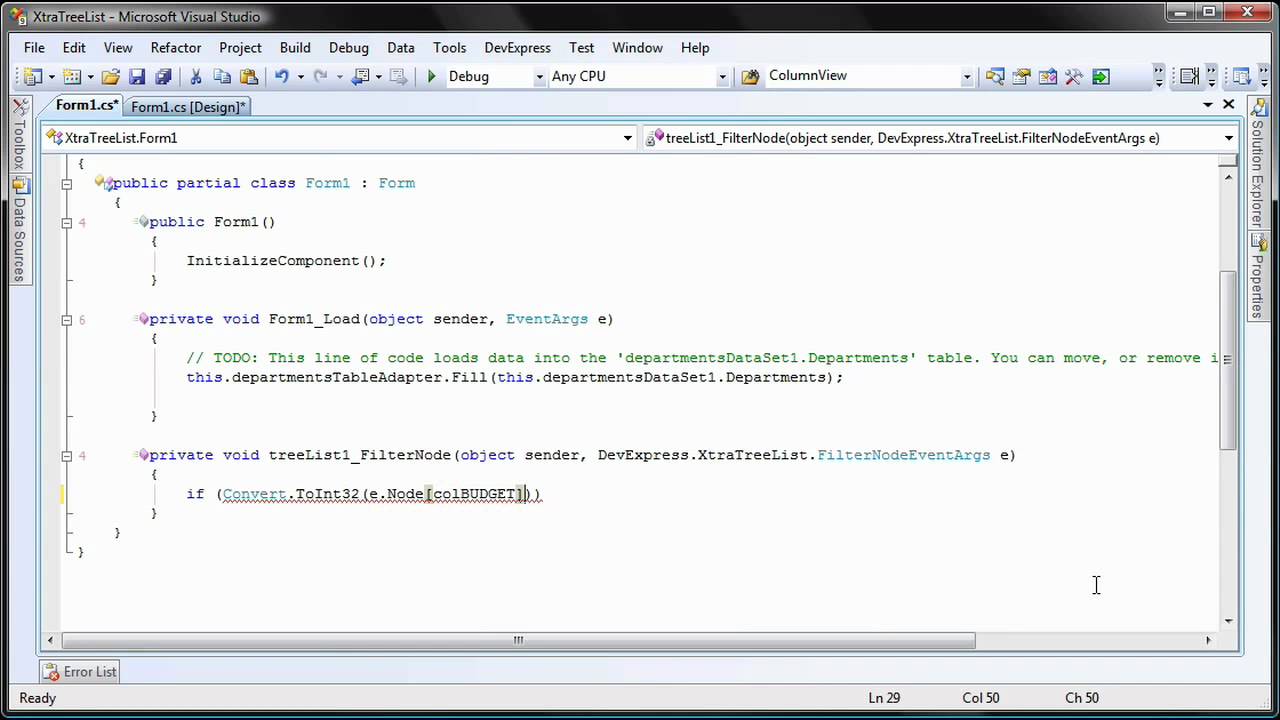Open the Add New Item dropdown arrow
The width and height of the screenshot is (1280, 720).
[91, 76]
